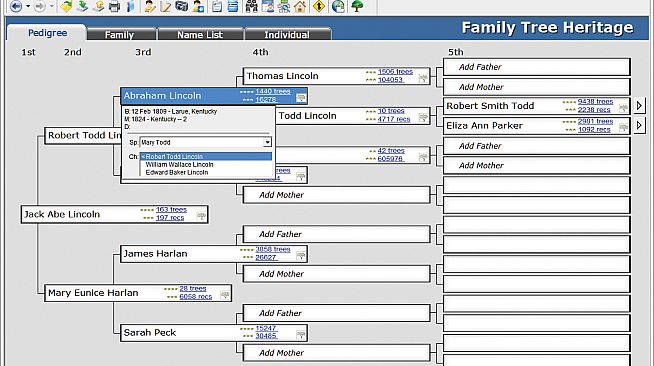The image size is (654, 366).
Task: Click the flag icon beside Jack Abe Lincoln
Action: point(201,216)
